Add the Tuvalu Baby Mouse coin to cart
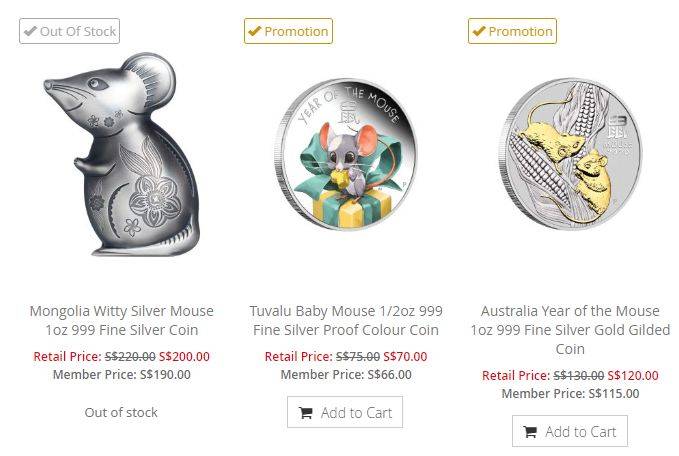This screenshot has width=679, height=456. point(345,413)
